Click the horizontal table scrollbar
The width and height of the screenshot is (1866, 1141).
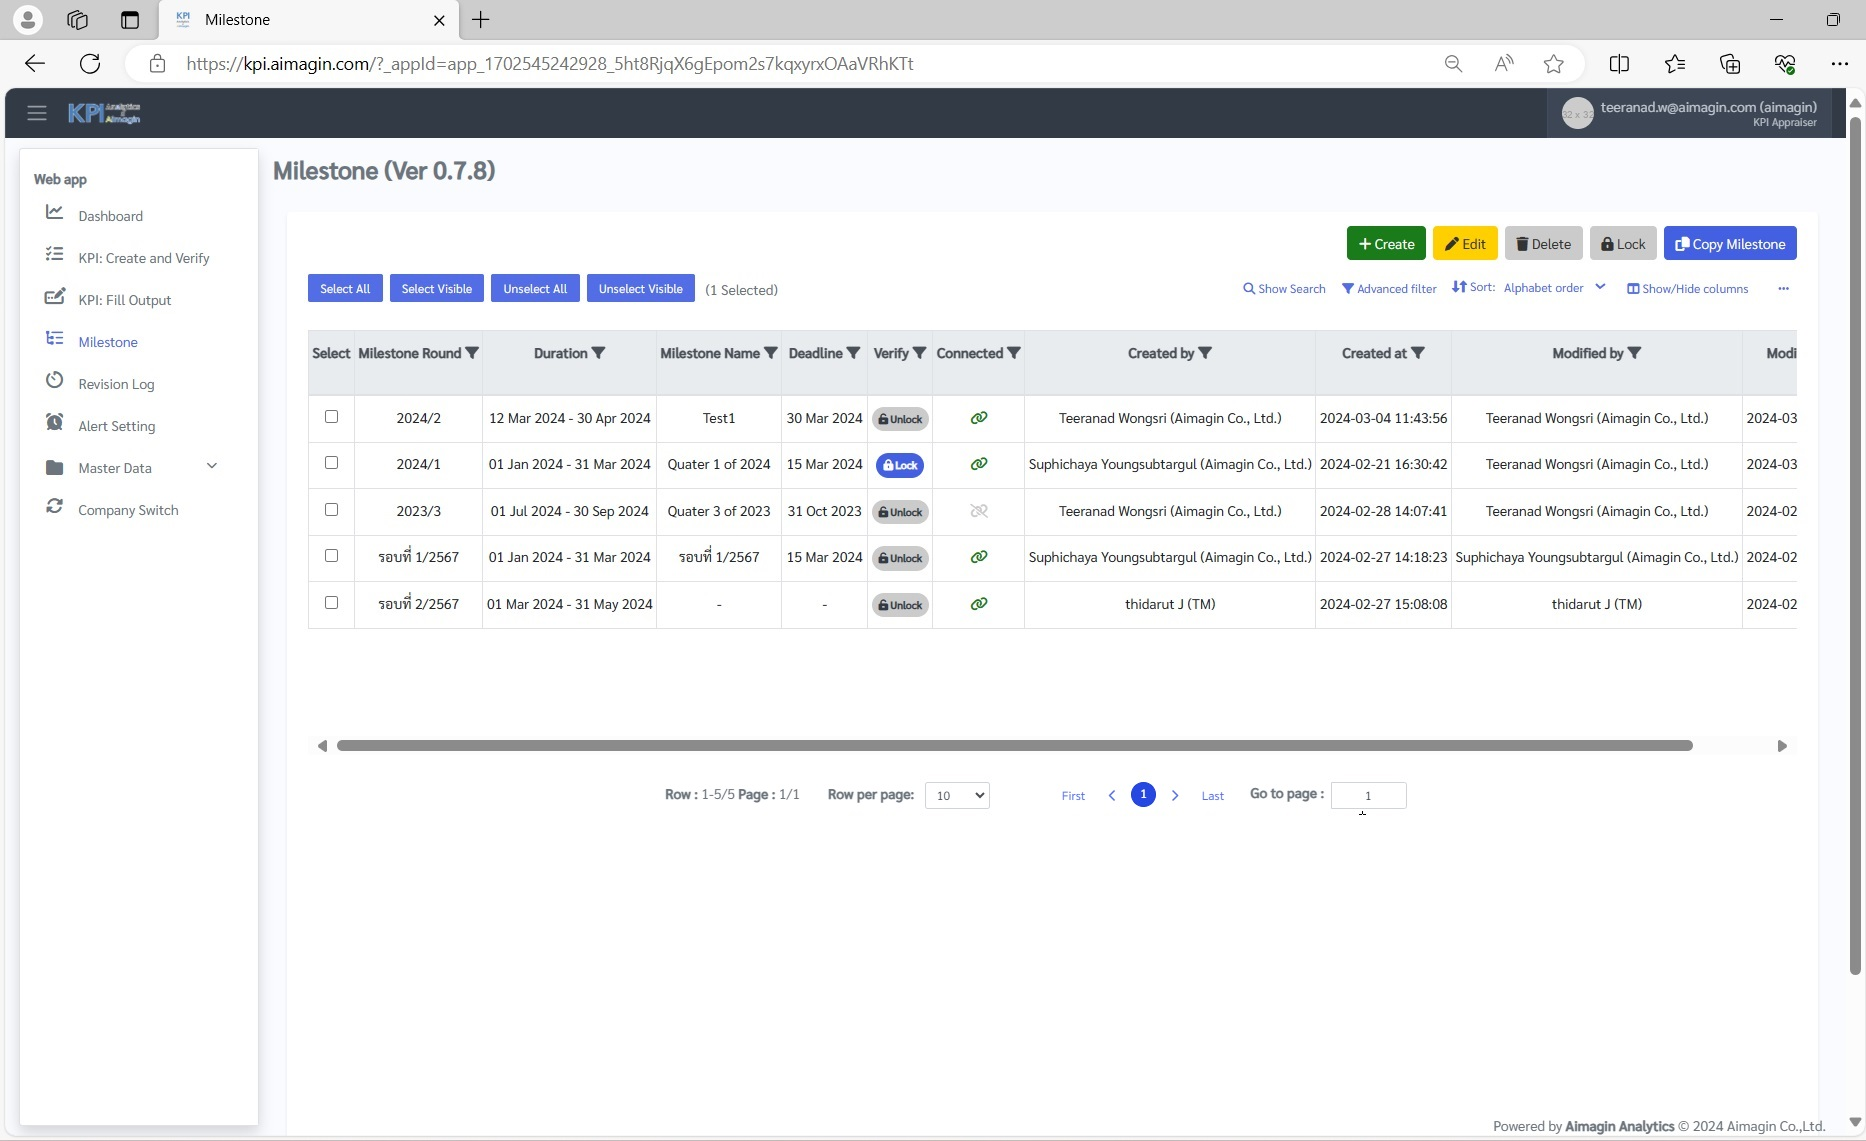click(1014, 746)
